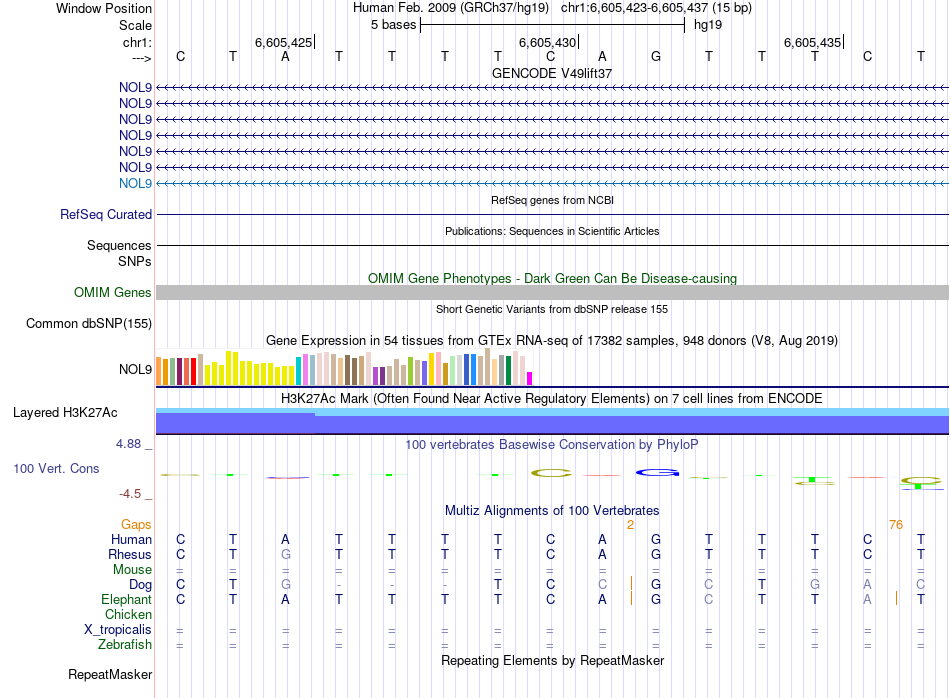Click the ---> sequence direction arrow label

click(x=141, y=58)
